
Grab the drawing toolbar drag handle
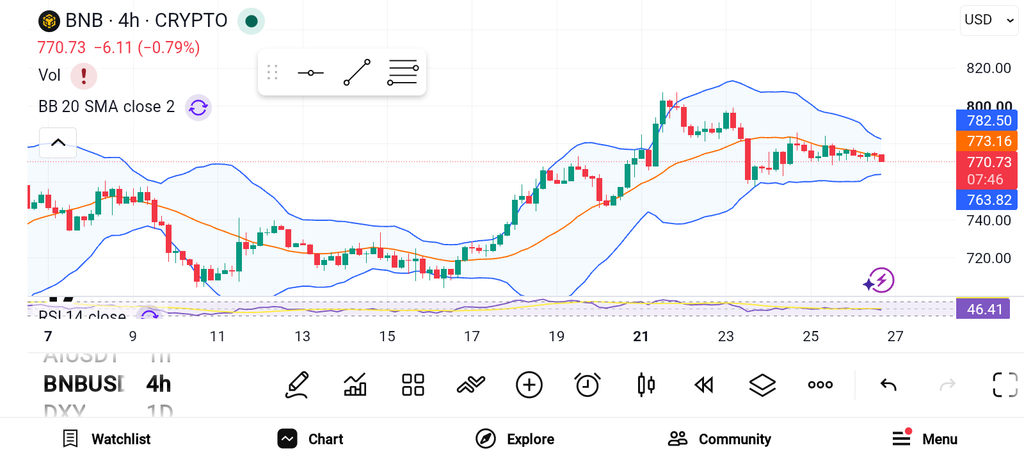[272, 72]
